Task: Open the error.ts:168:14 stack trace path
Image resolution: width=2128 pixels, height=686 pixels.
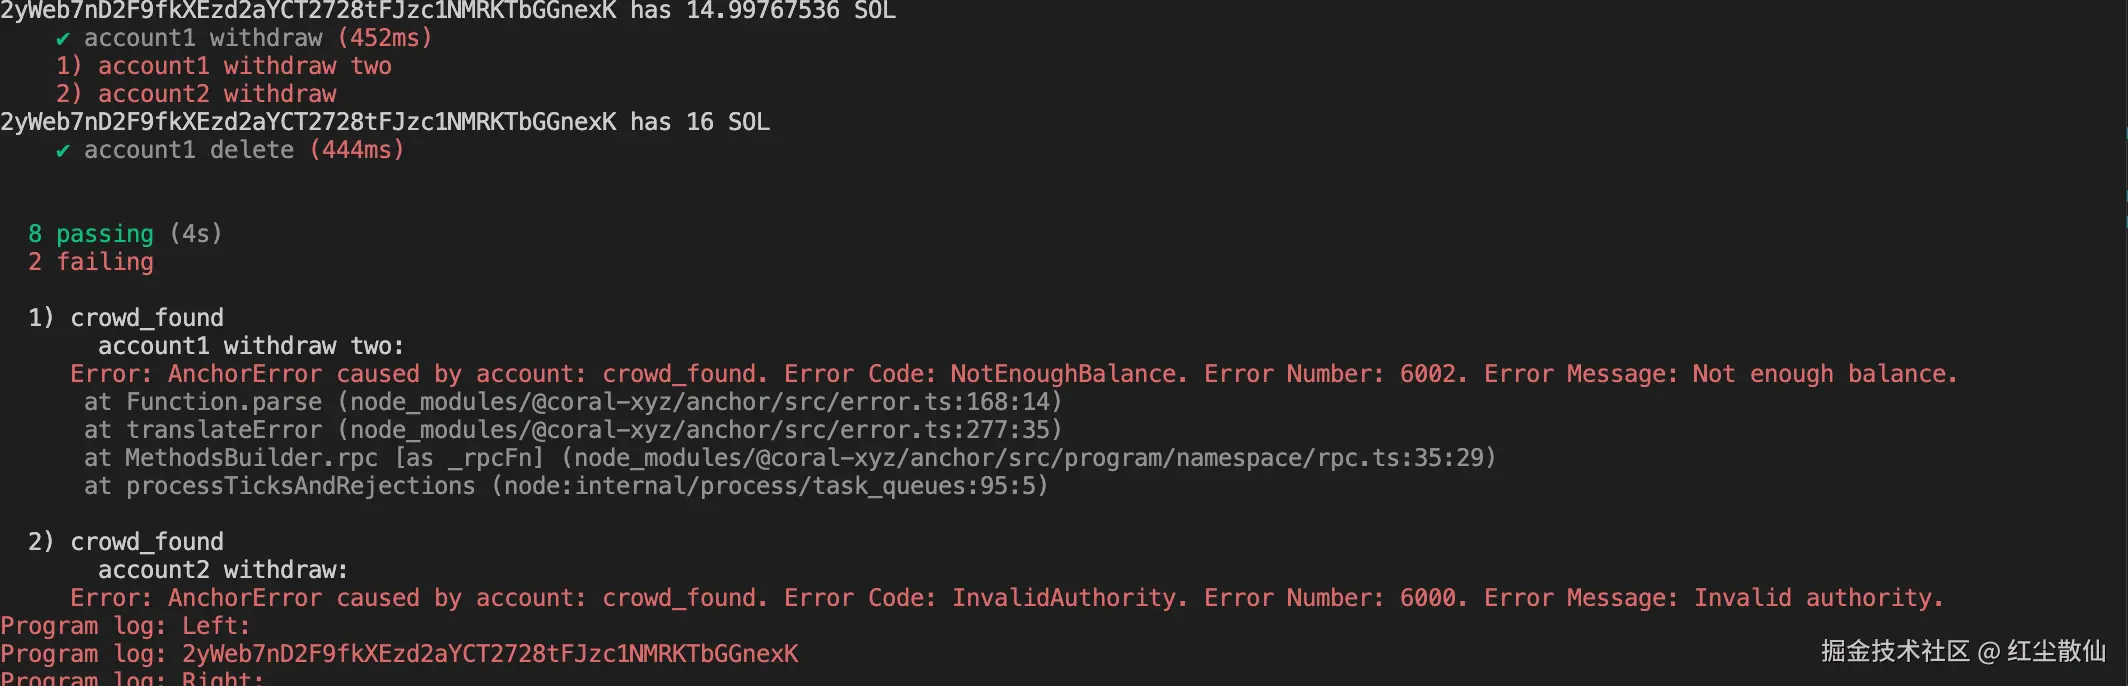Action: pos(700,402)
